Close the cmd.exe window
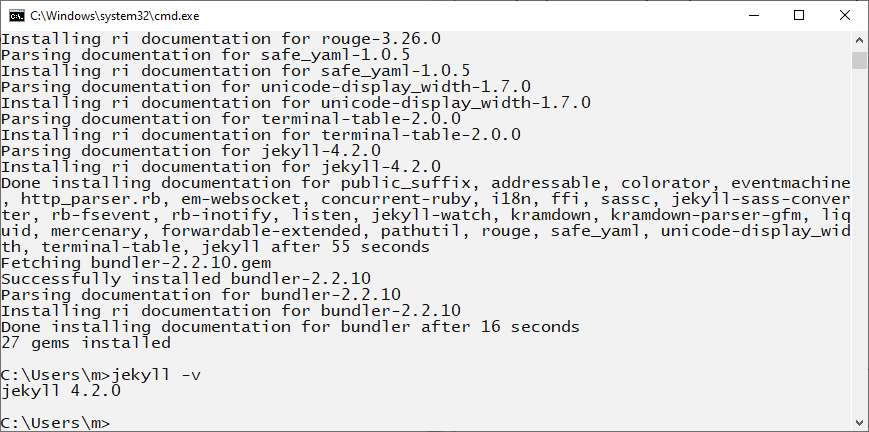 tap(845, 15)
